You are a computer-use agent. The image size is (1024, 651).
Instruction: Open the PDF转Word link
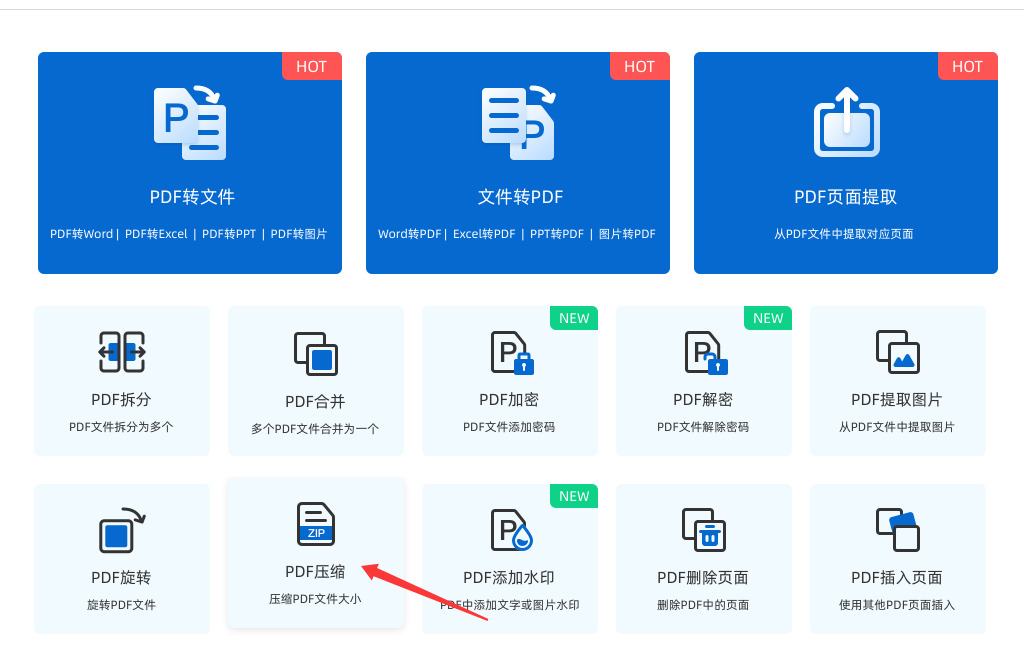click(x=82, y=234)
